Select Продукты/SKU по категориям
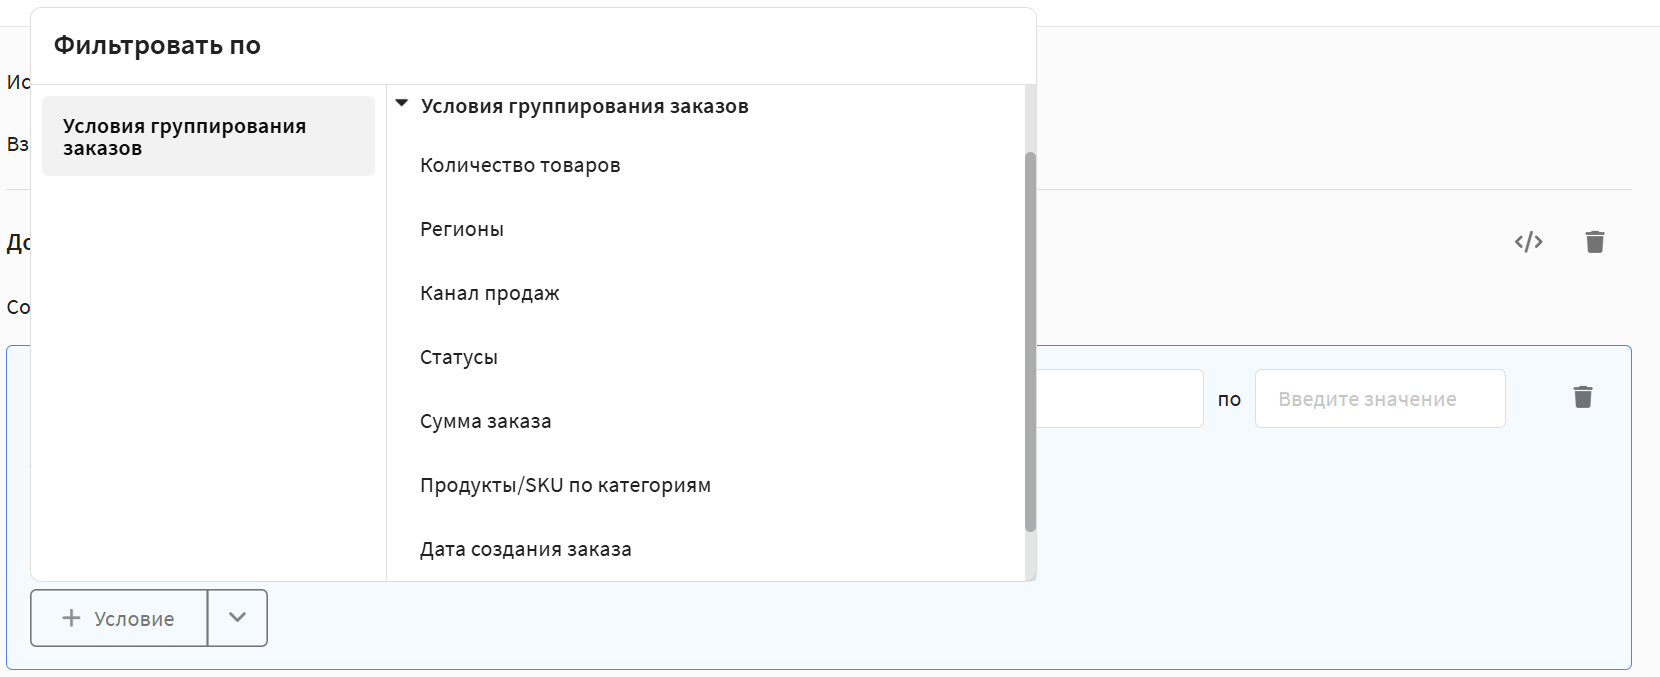The width and height of the screenshot is (1660, 677). [565, 485]
